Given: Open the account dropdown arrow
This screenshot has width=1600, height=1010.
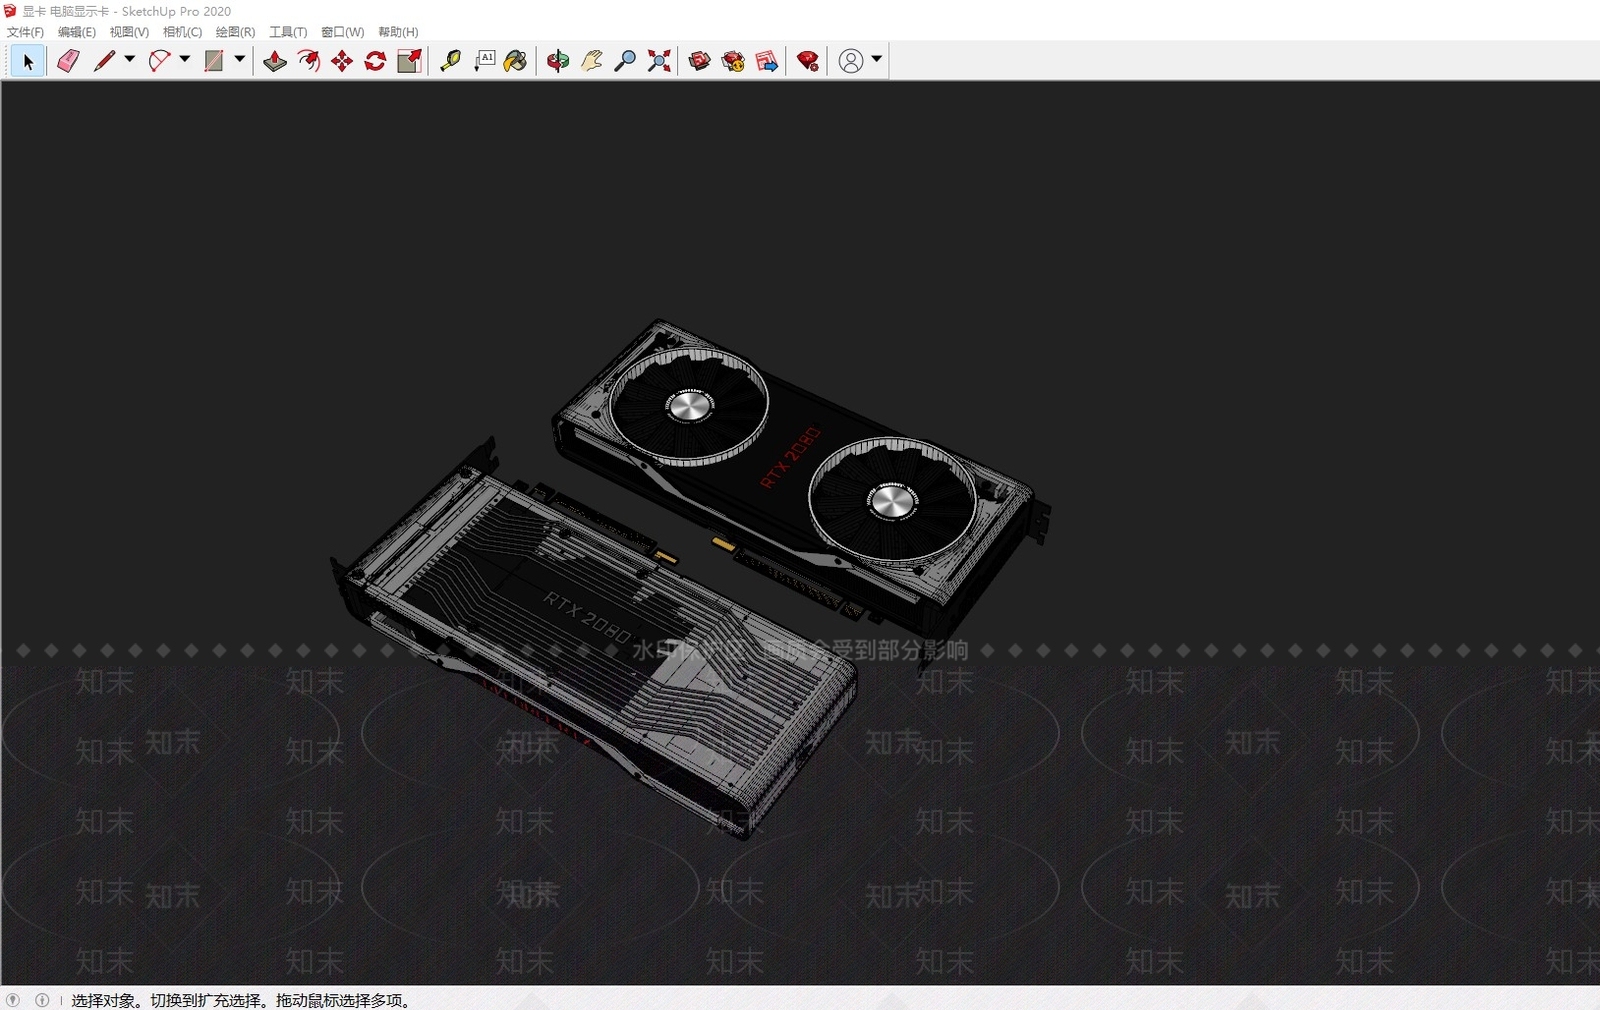Looking at the screenshot, I should click(x=877, y=60).
